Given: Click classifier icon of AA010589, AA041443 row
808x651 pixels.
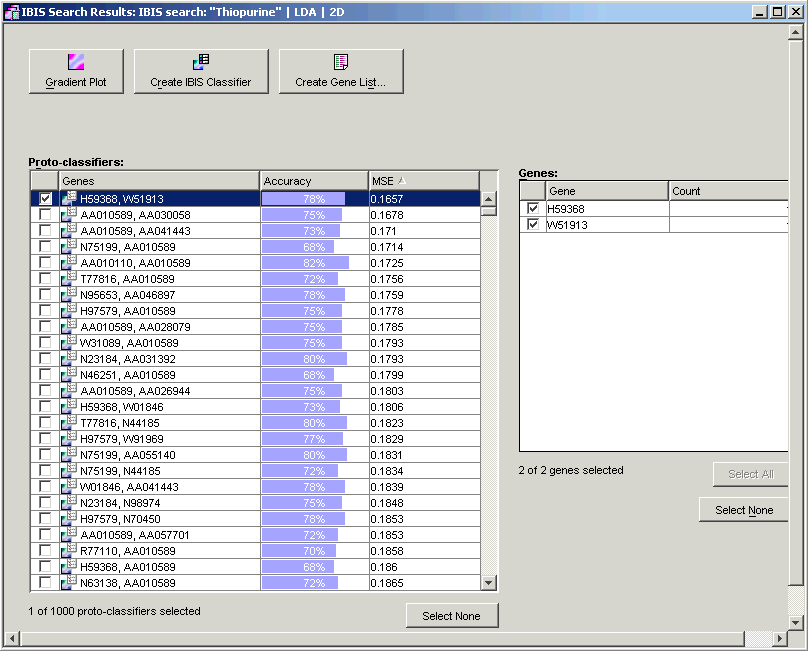Looking at the screenshot, I should click(69, 230).
